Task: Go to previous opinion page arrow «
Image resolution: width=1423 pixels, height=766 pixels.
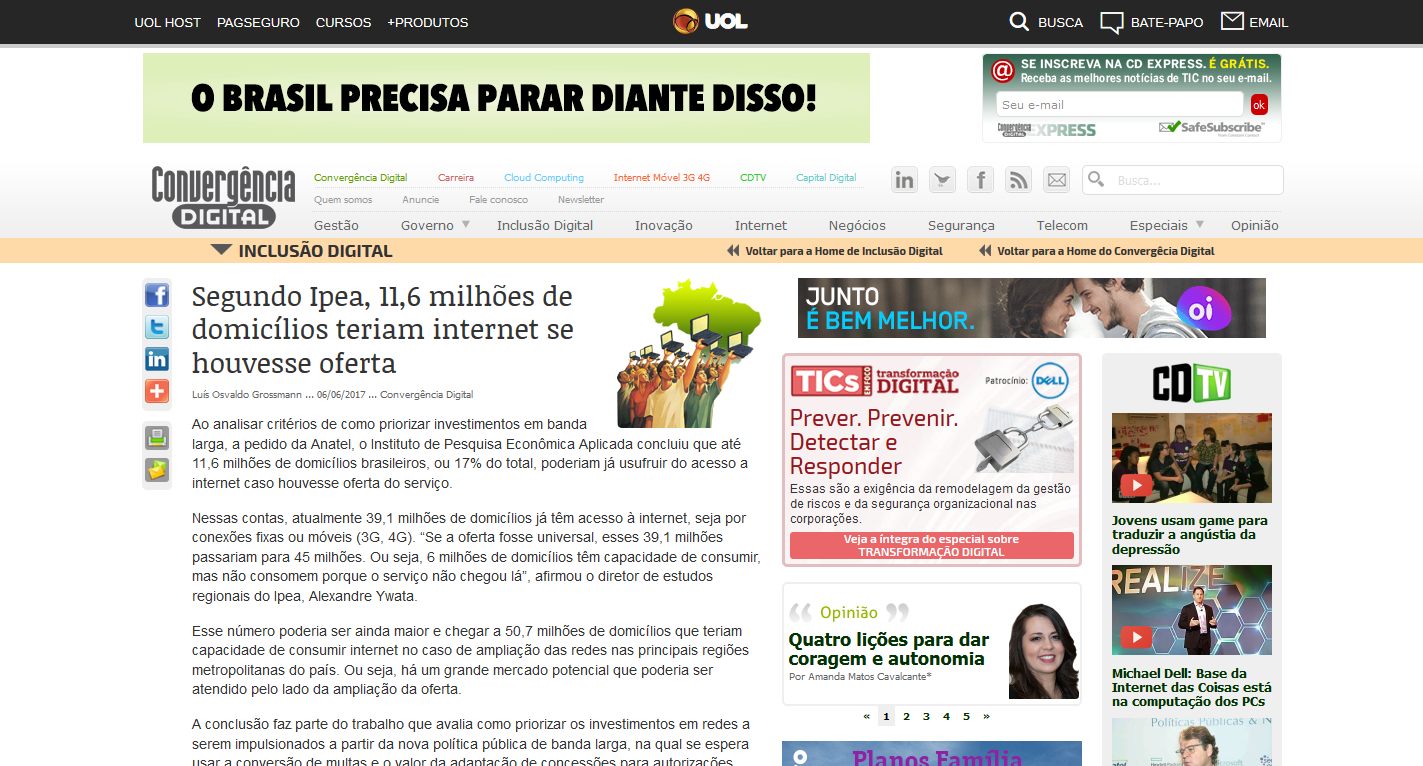Action: tap(867, 716)
